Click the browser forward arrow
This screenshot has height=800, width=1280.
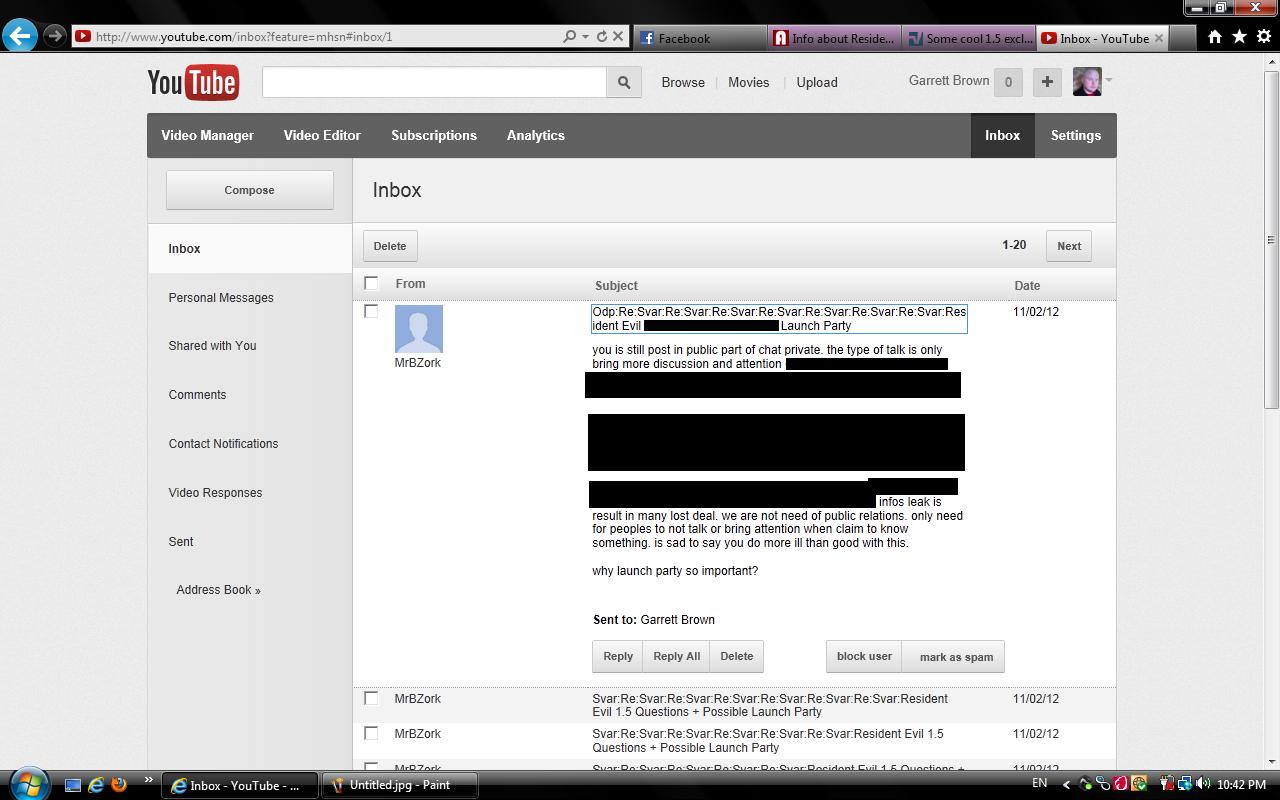click(55, 36)
